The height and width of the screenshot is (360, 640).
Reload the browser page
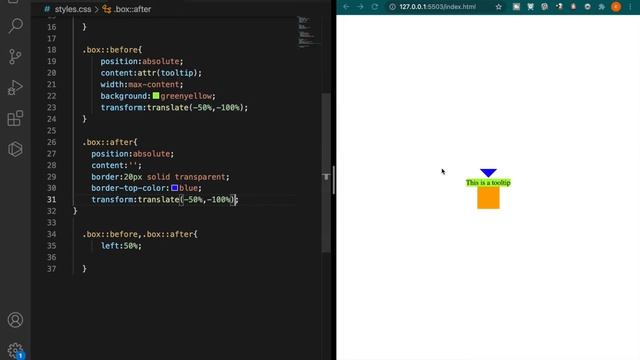(x=374, y=7)
